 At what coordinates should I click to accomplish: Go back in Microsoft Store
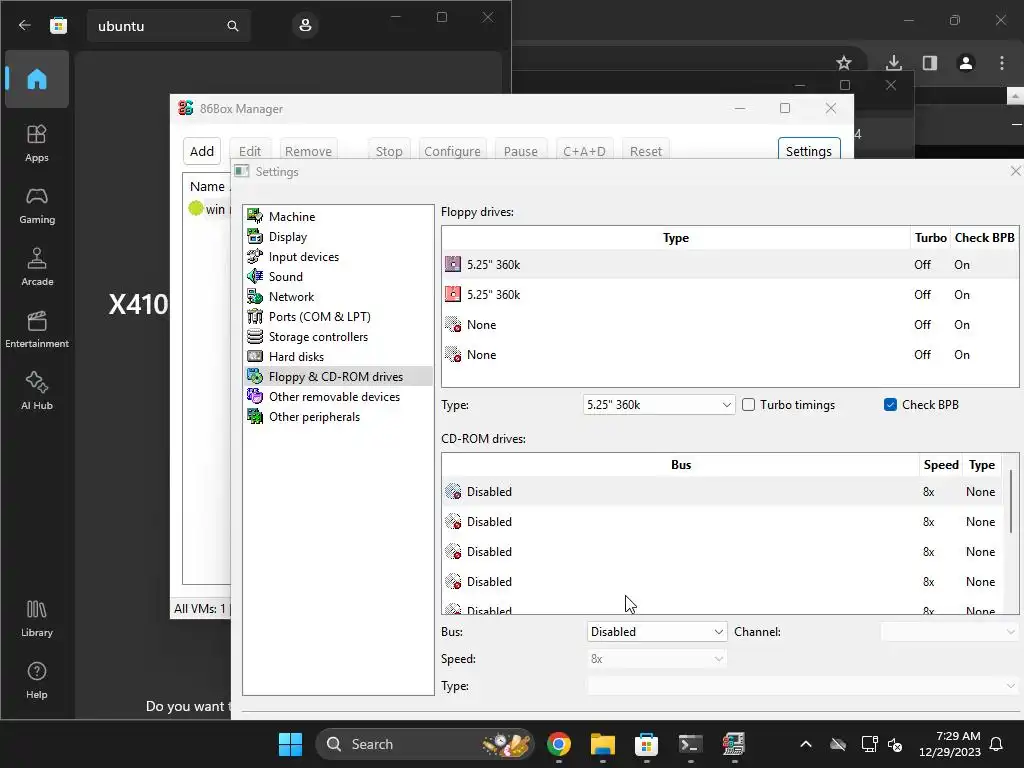[x=25, y=25]
